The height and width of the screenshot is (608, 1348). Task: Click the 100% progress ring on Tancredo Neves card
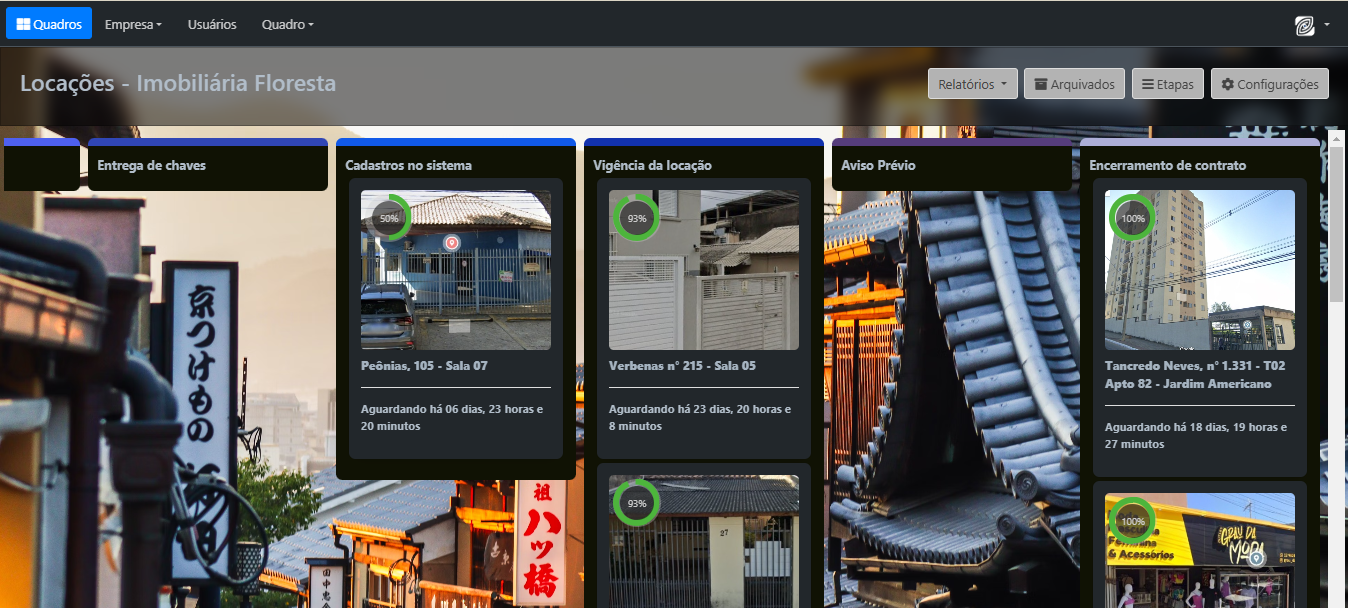(1132, 218)
